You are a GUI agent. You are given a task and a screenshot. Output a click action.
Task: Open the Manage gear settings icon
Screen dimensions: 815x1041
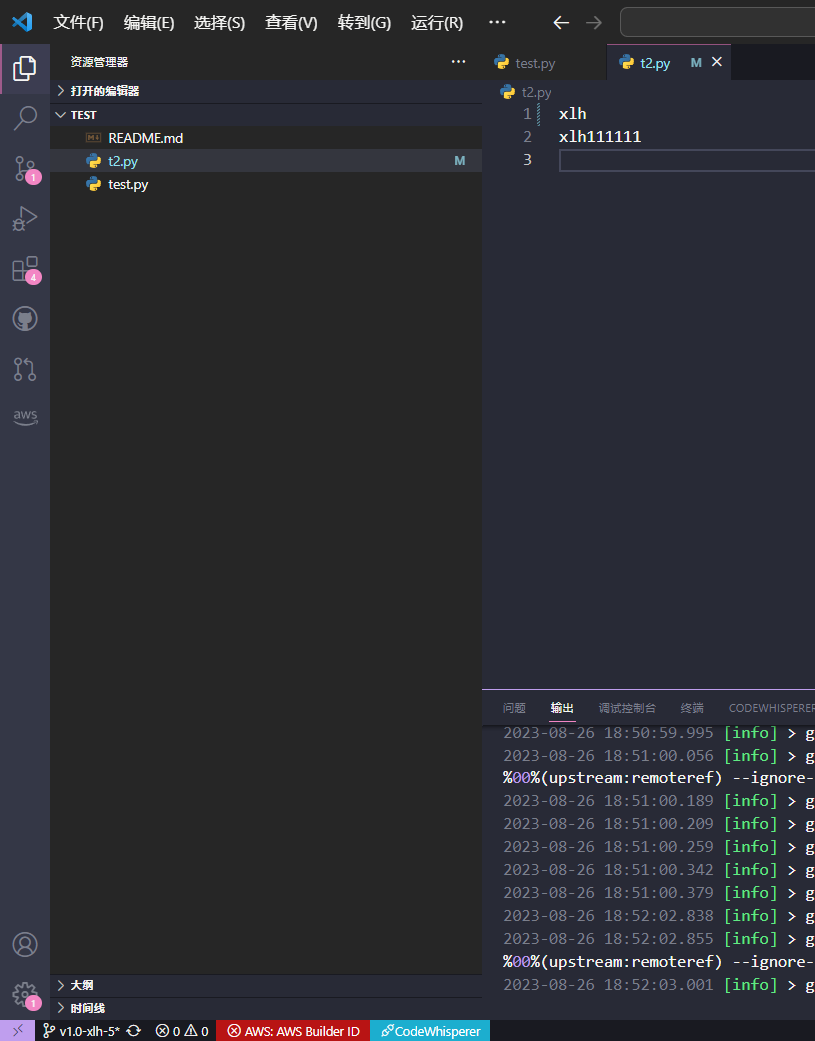[25, 994]
